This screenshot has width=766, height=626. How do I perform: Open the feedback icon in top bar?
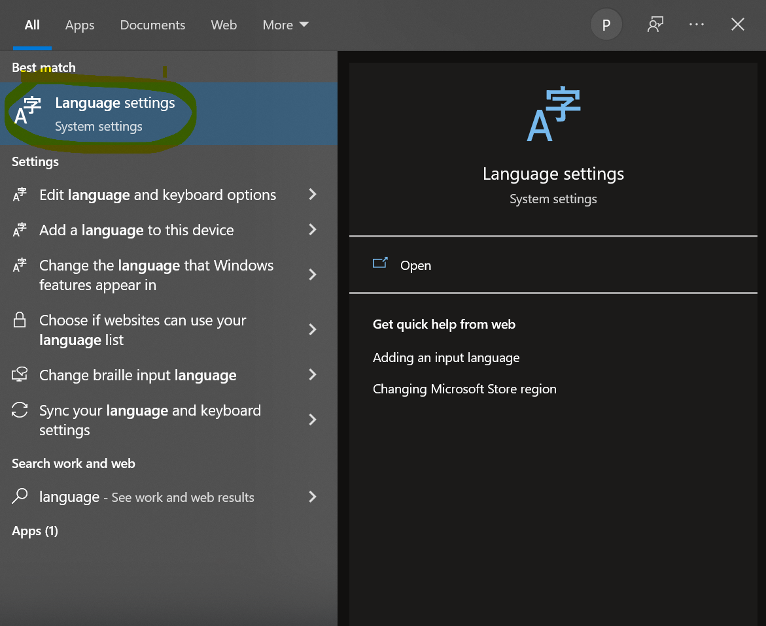pyautogui.click(x=655, y=24)
